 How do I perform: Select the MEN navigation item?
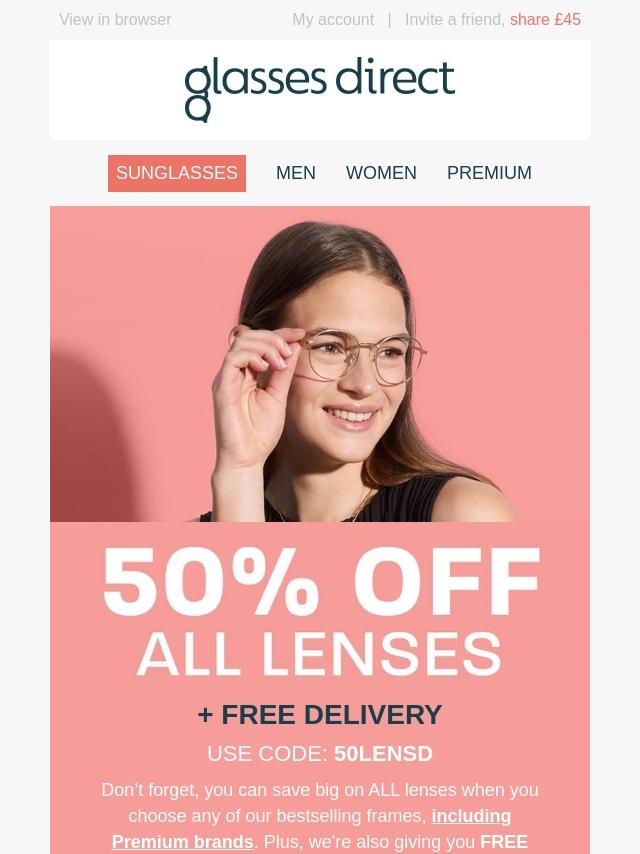click(296, 173)
